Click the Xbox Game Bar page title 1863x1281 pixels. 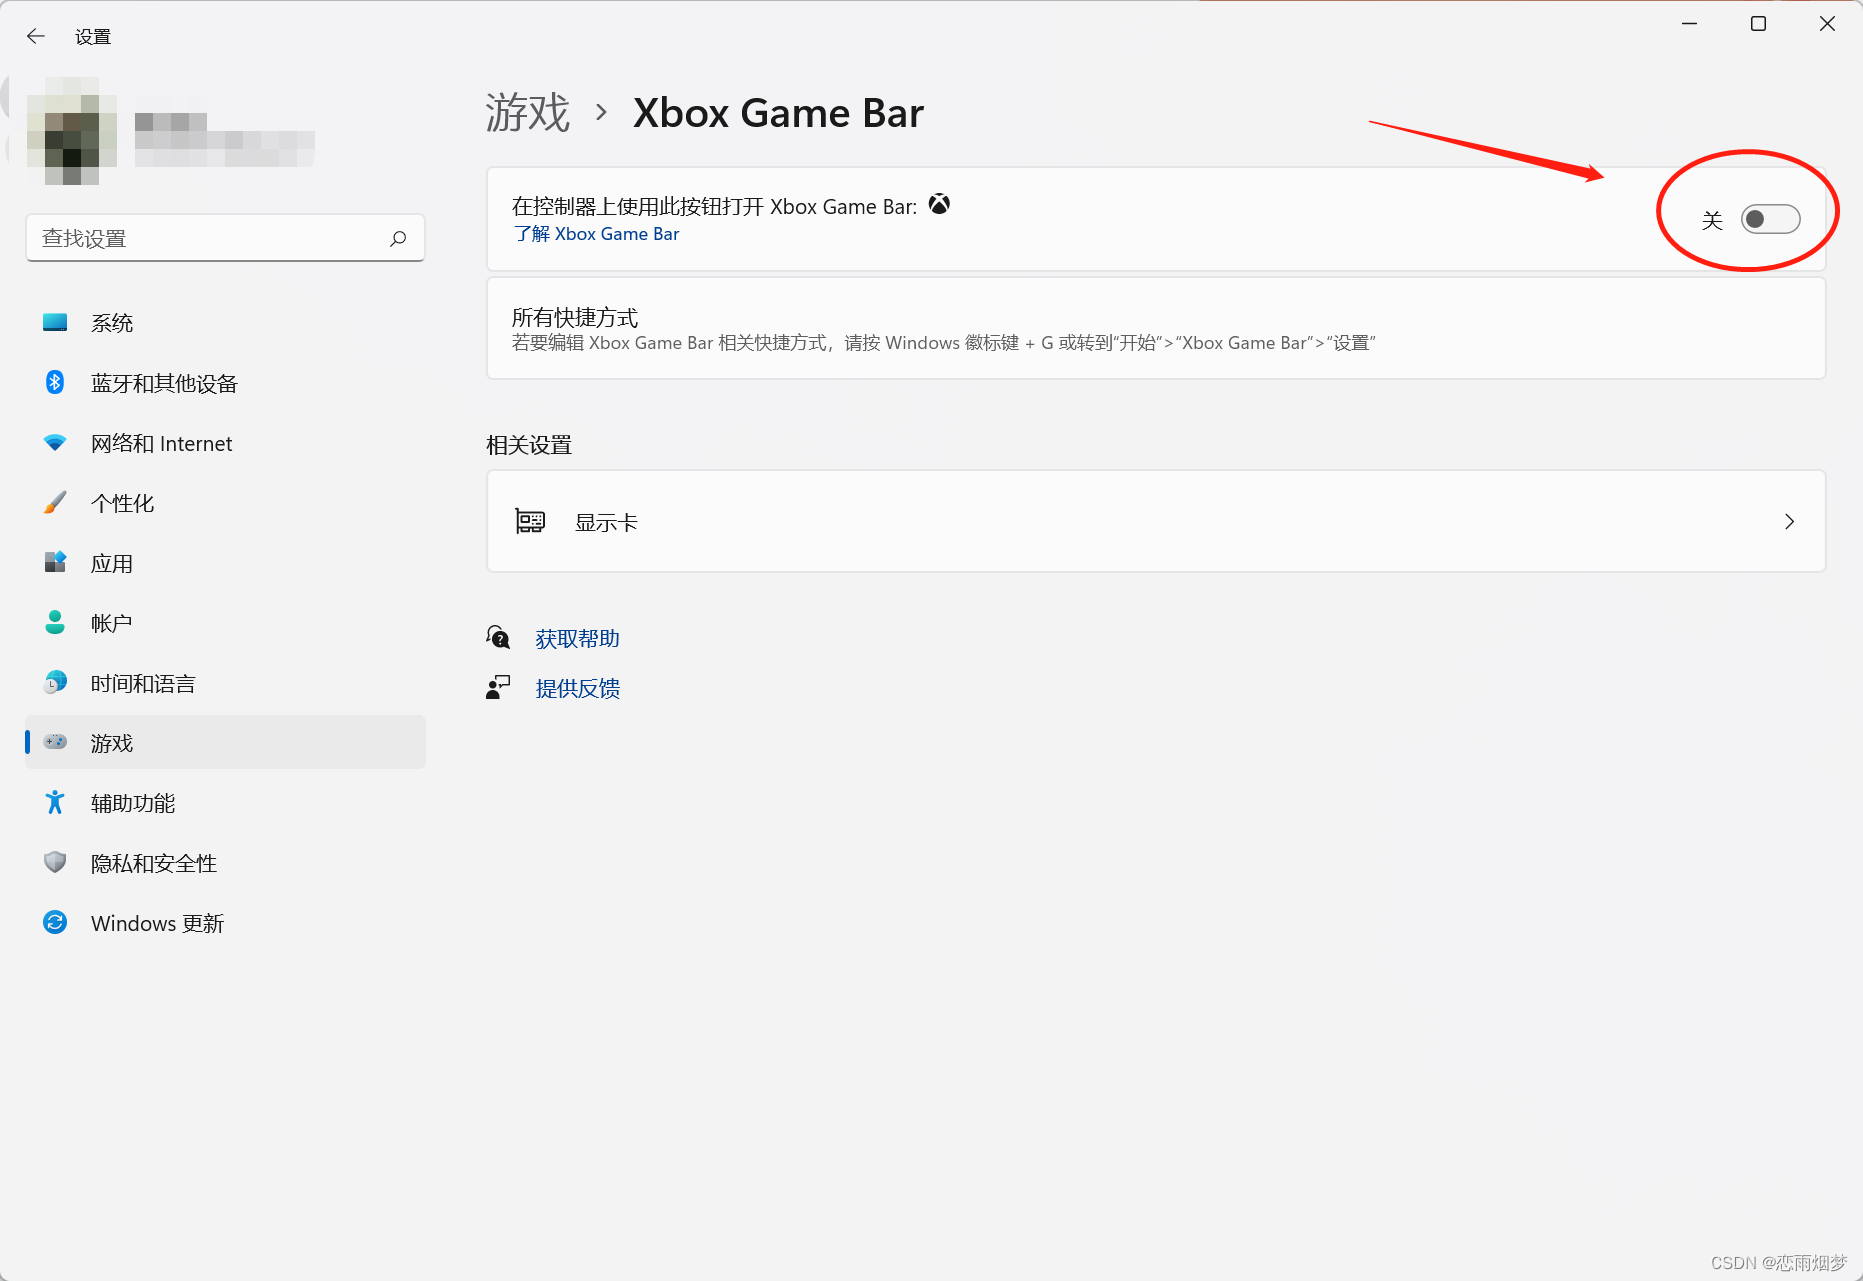(x=778, y=112)
